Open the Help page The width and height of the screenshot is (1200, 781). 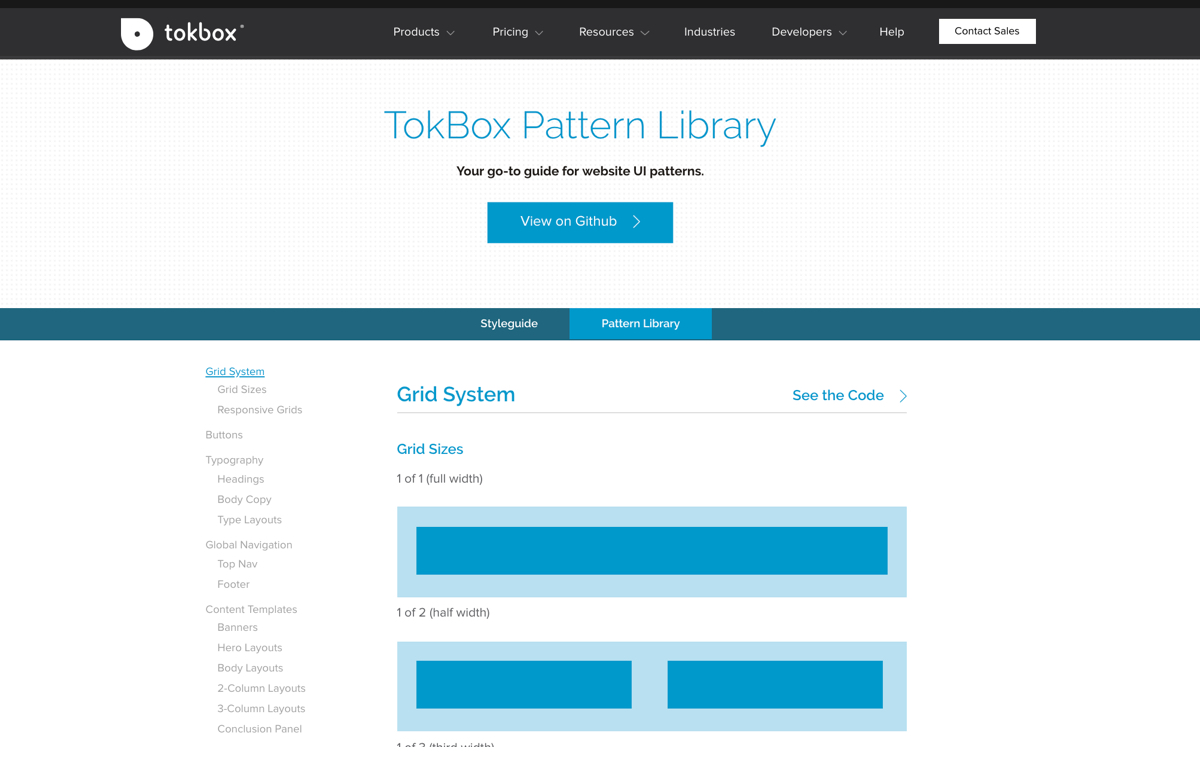892,32
